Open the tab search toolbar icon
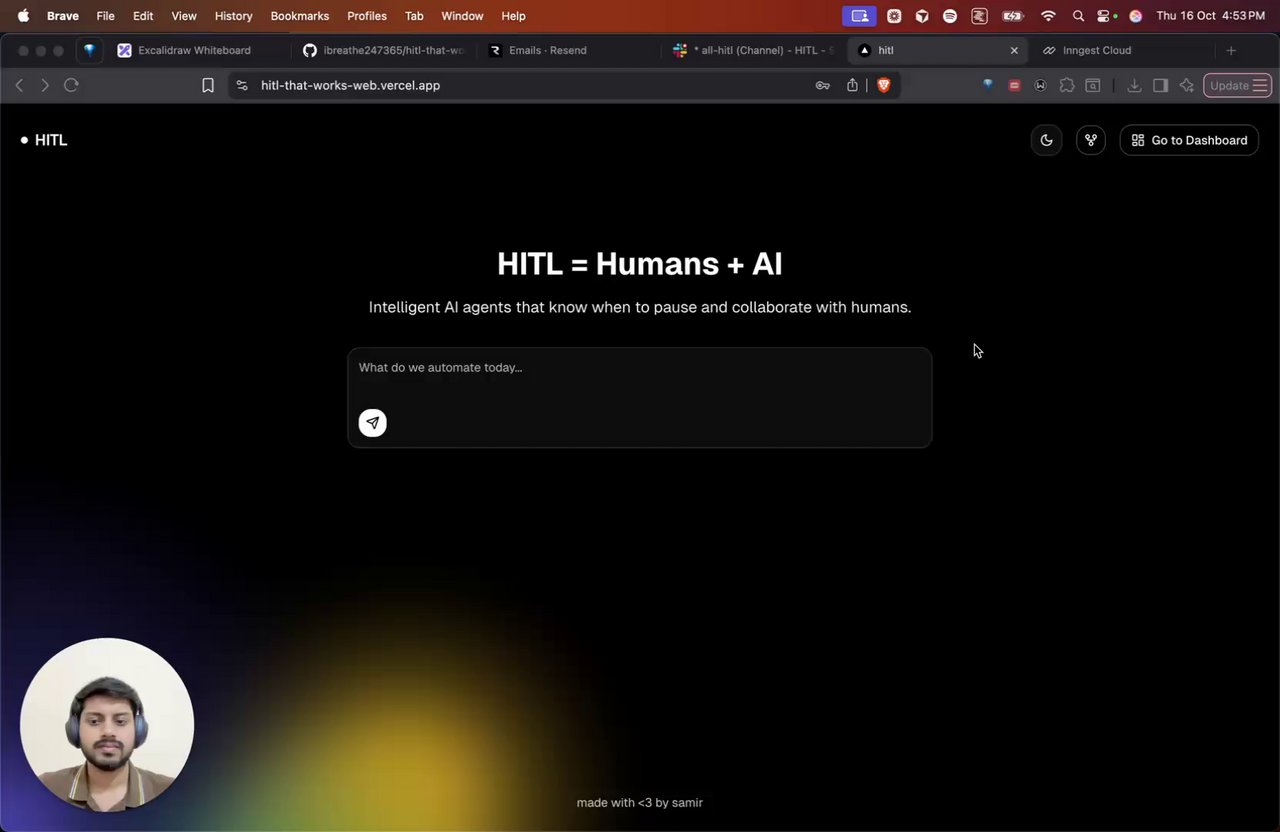 click(1093, 85)
